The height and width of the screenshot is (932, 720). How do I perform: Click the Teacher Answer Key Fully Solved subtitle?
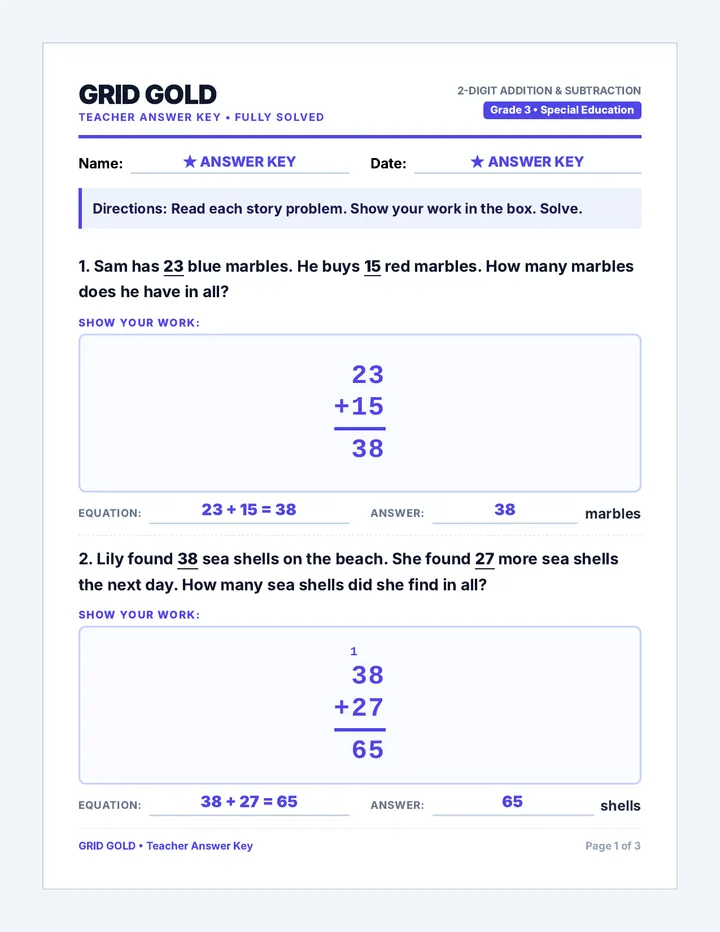click(201, 117)
